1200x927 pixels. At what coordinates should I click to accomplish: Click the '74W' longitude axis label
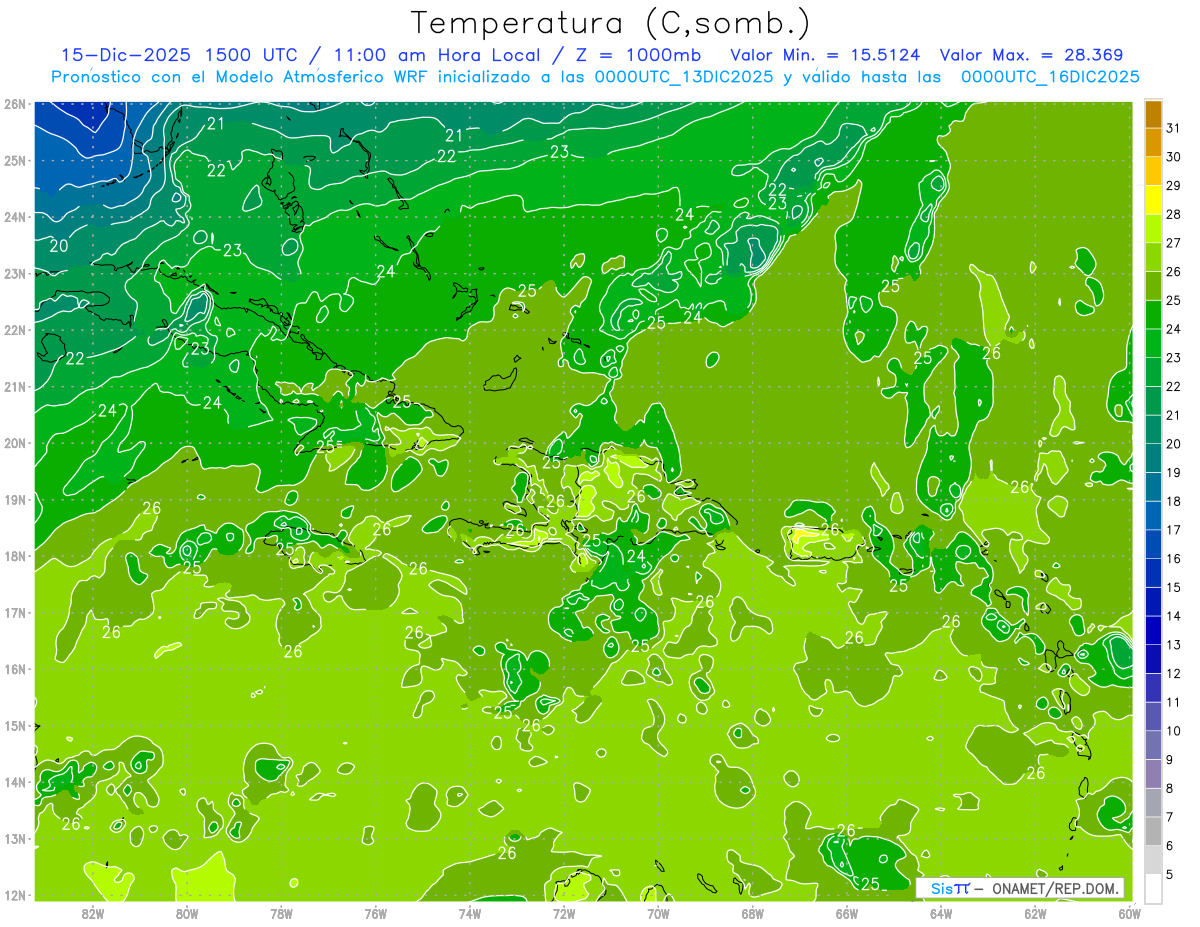tap(470, 913)
